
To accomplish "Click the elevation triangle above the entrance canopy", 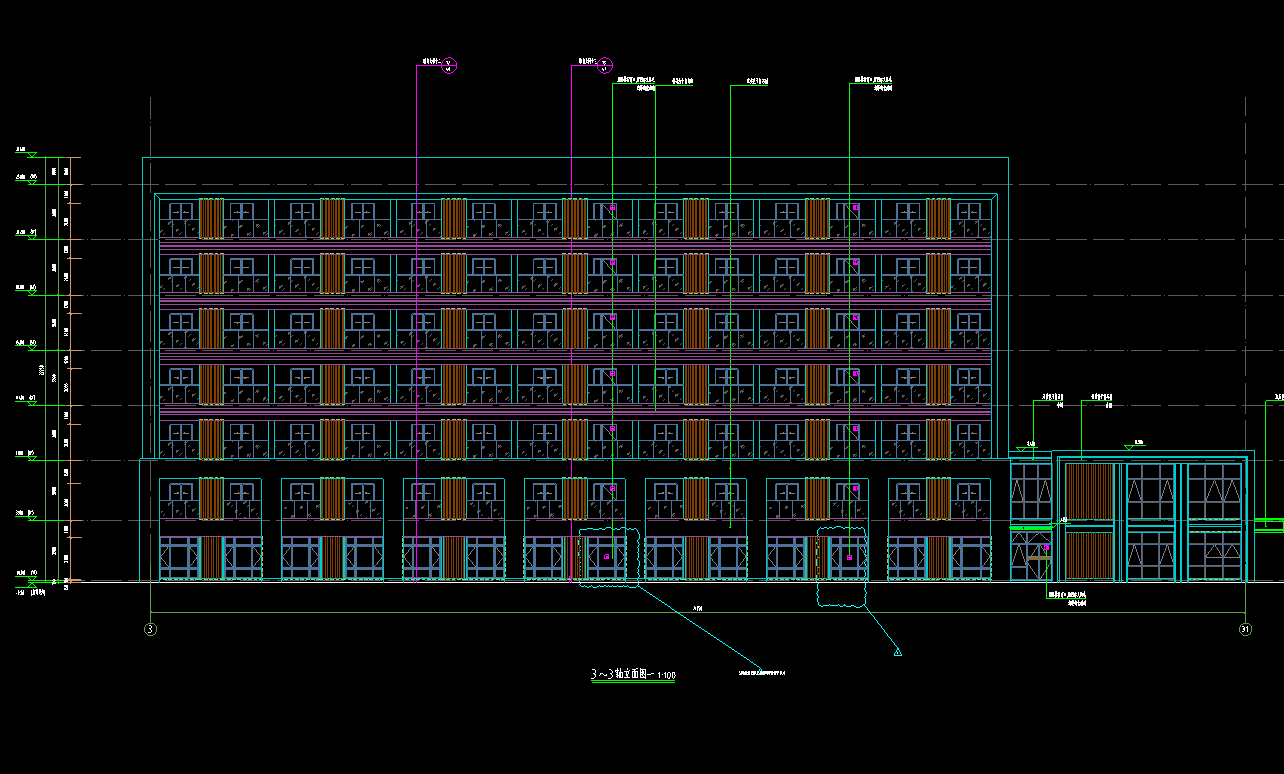I will (1129, 446).
